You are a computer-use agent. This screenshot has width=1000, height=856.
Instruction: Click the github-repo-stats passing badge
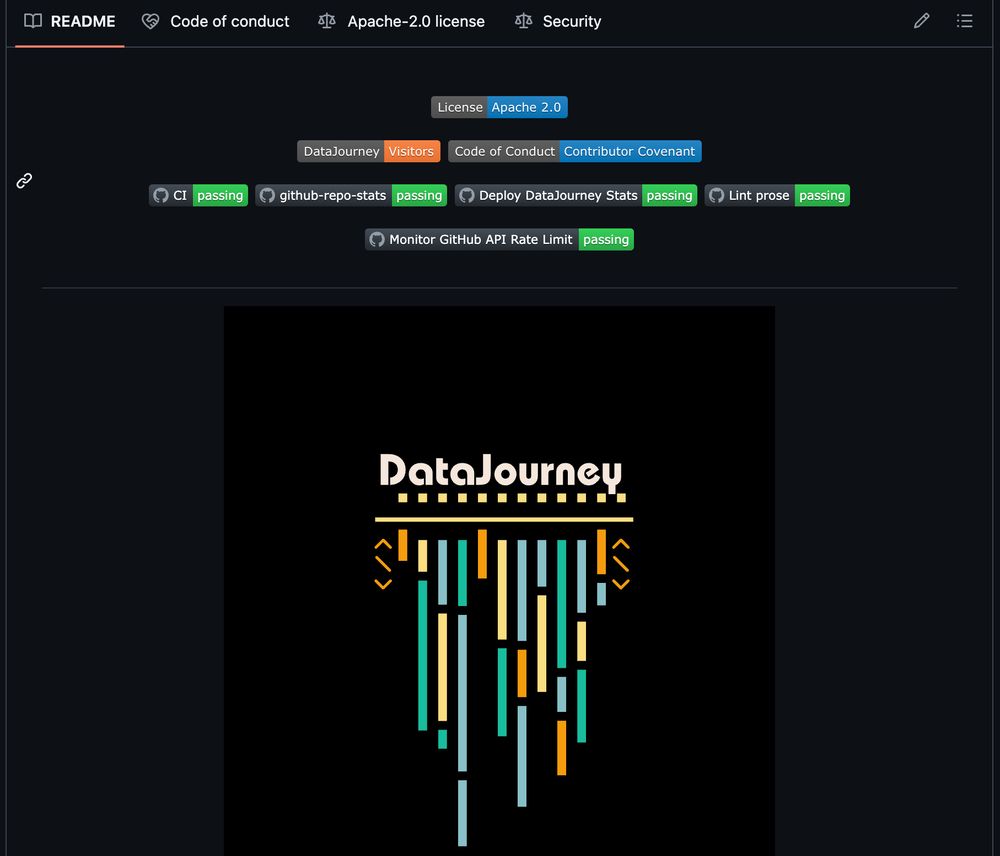click(351, 195)
